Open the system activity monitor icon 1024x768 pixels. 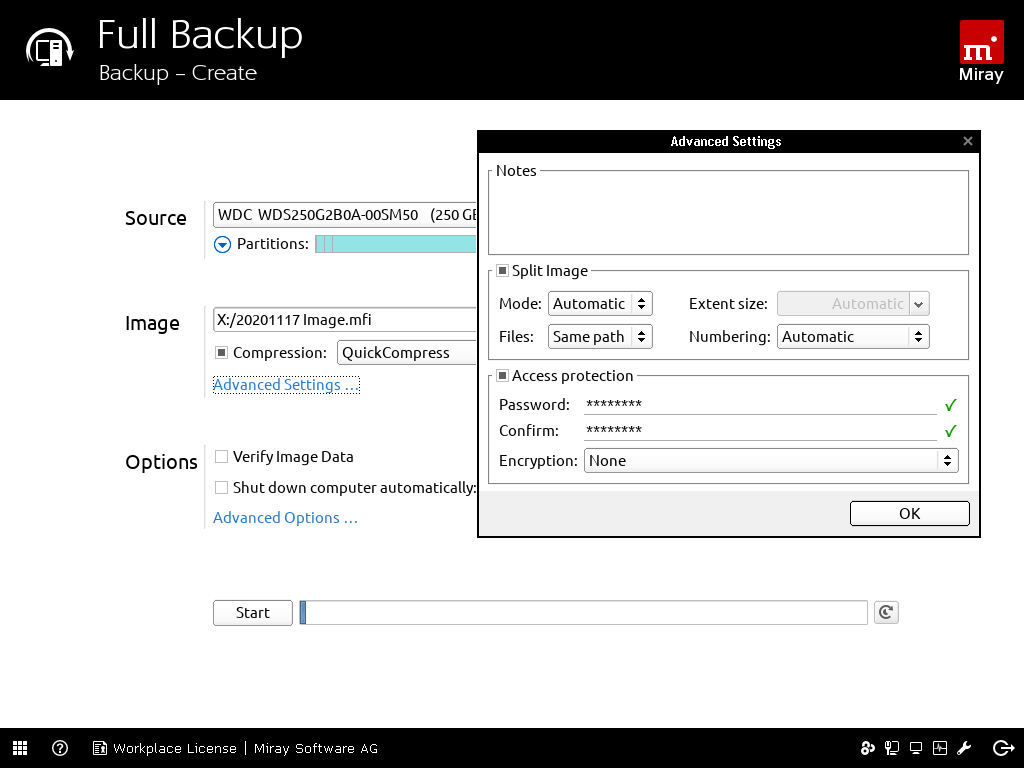[x=940, y=748]
